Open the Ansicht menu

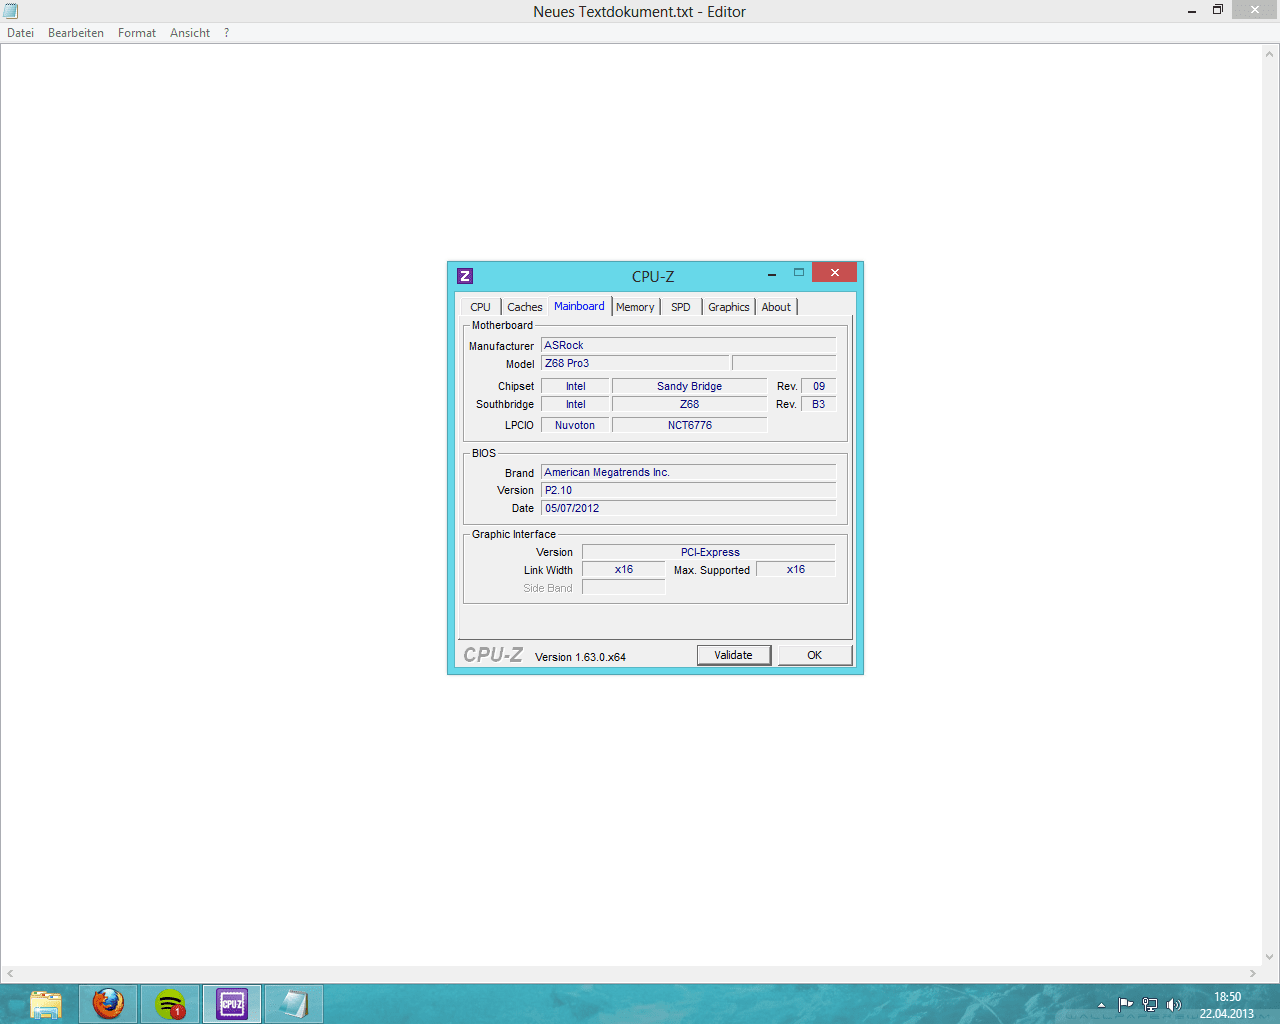click(190, 33)
